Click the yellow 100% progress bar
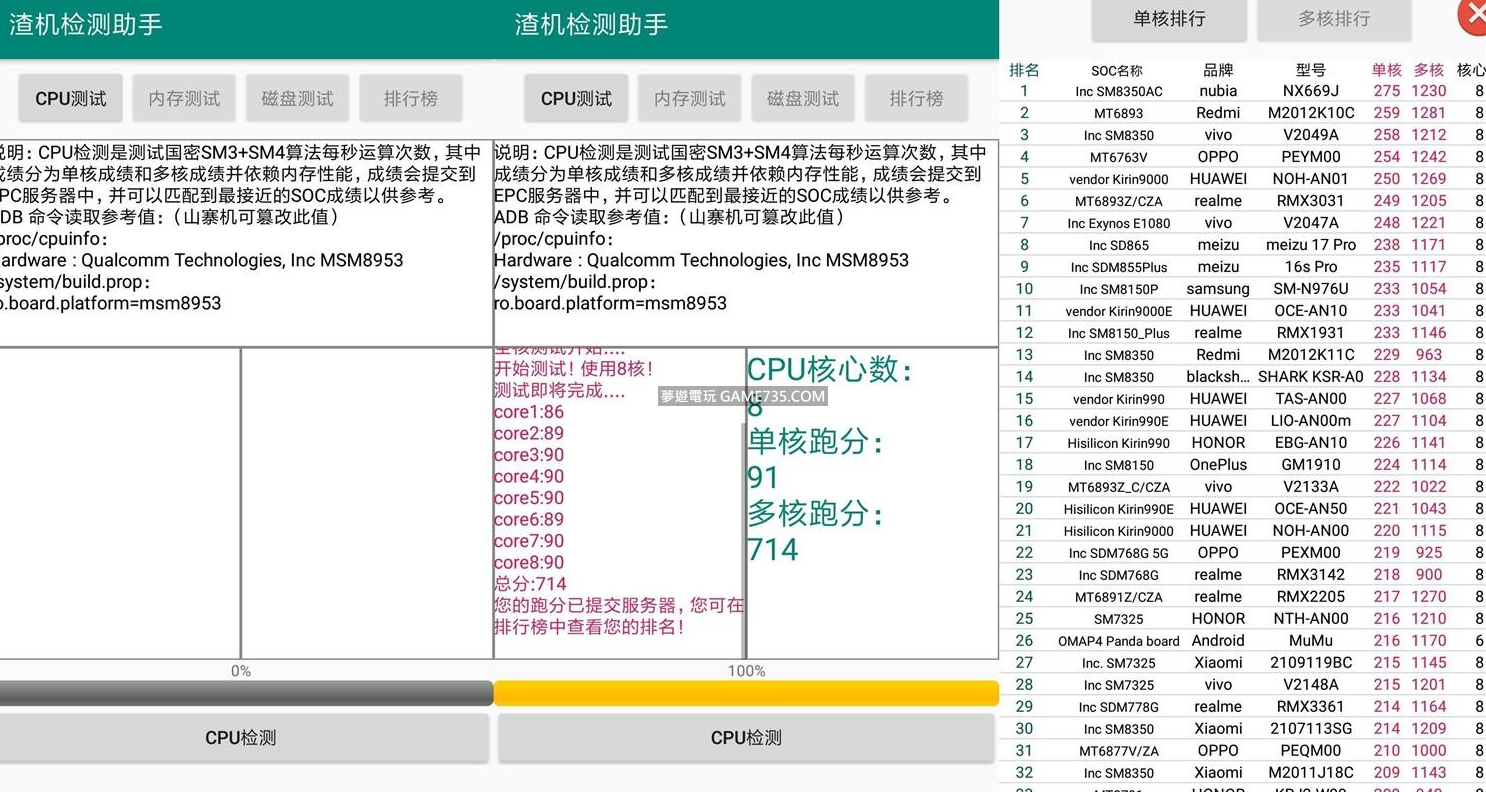 (746, 693)
